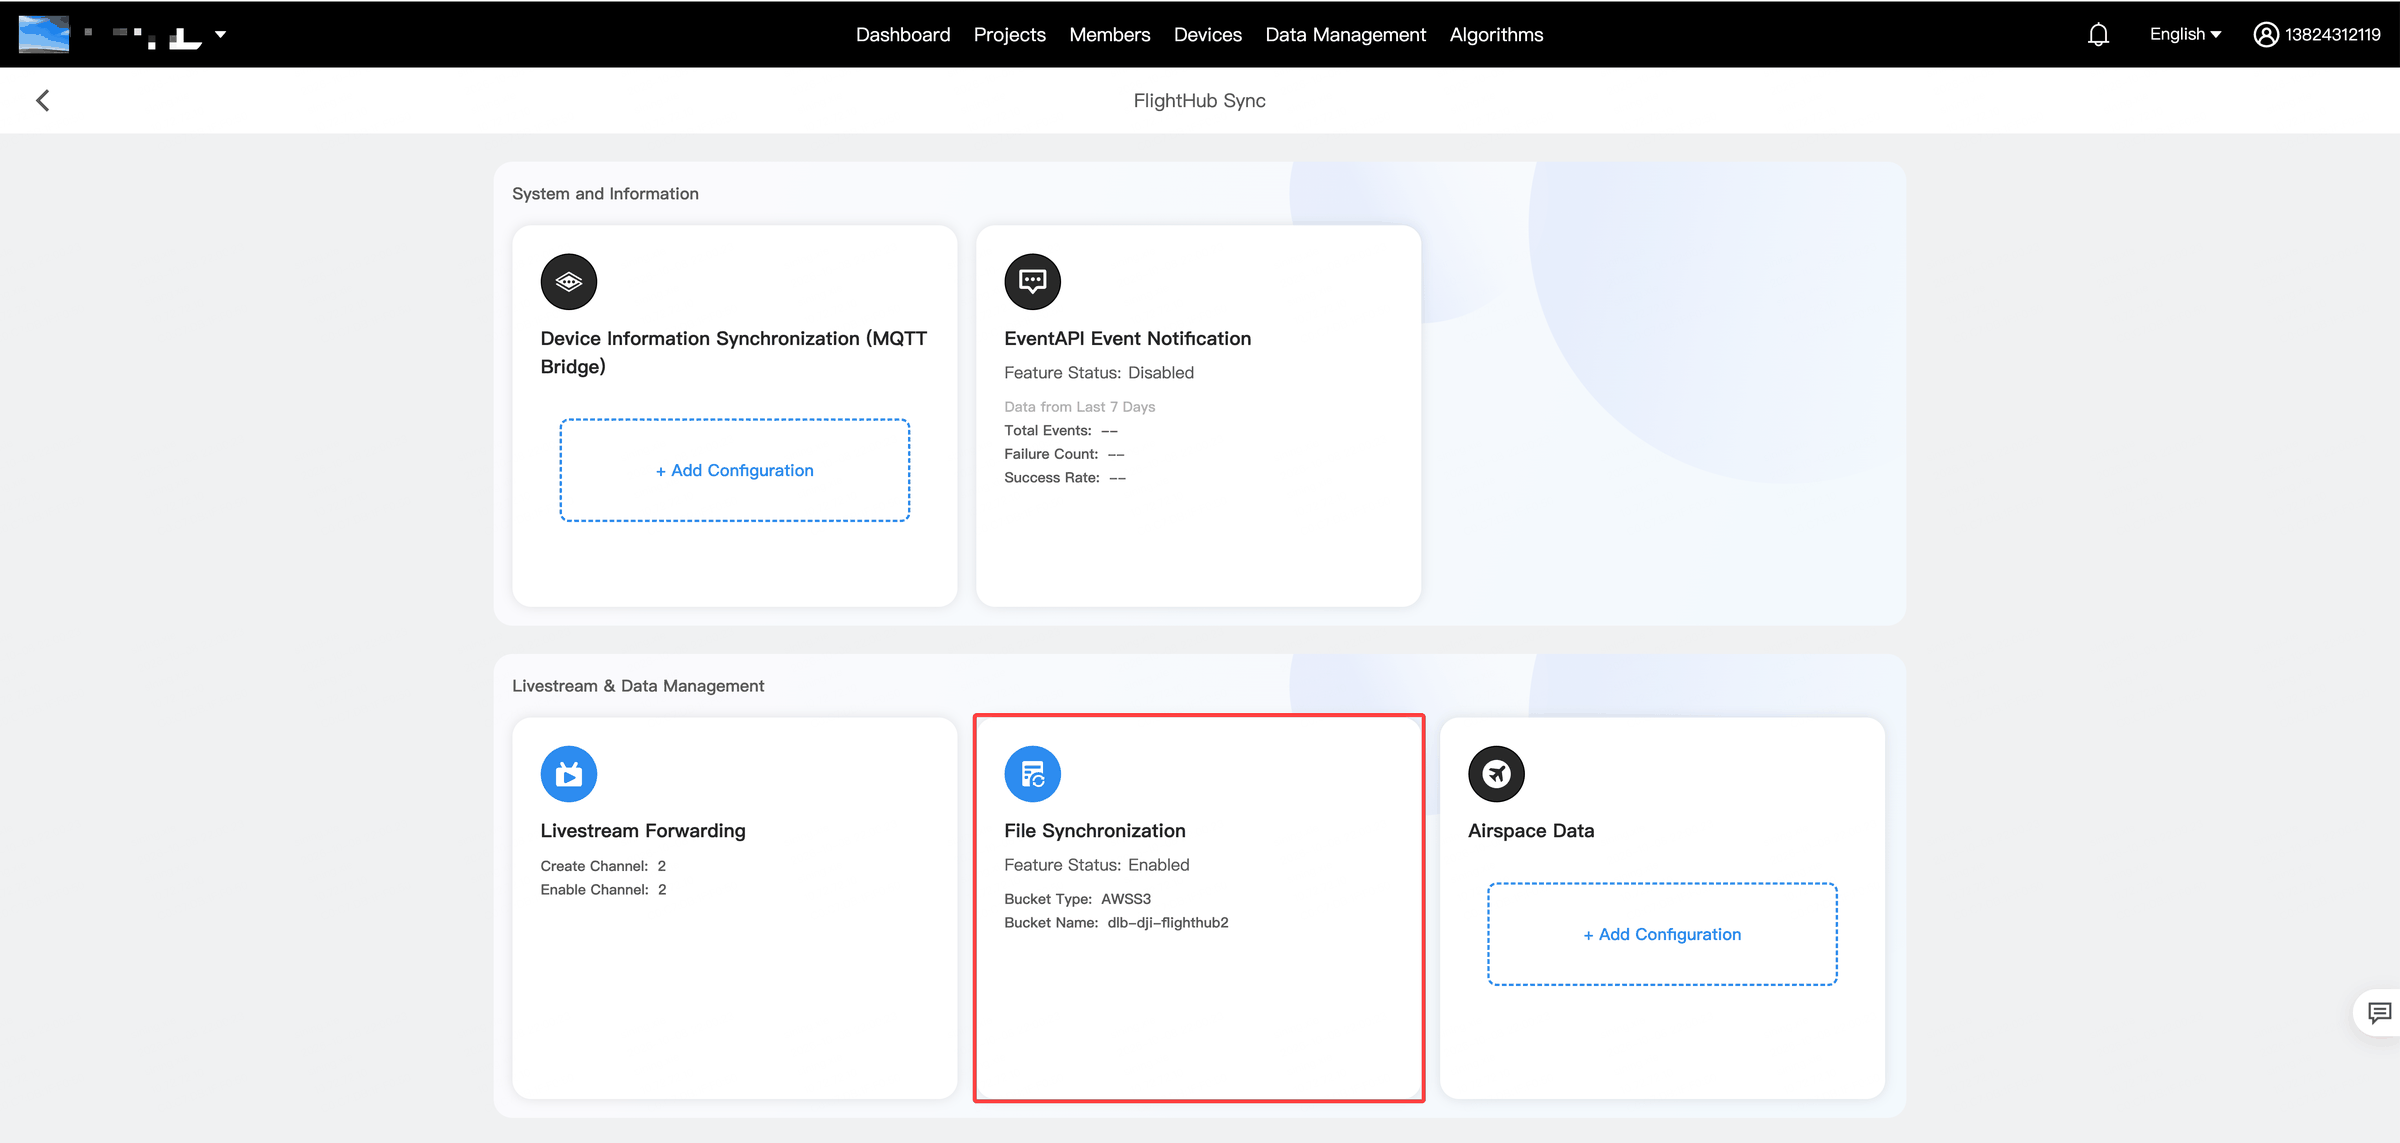Open the Members page
The image size is (2400, 1143).
click(1109, 34)
